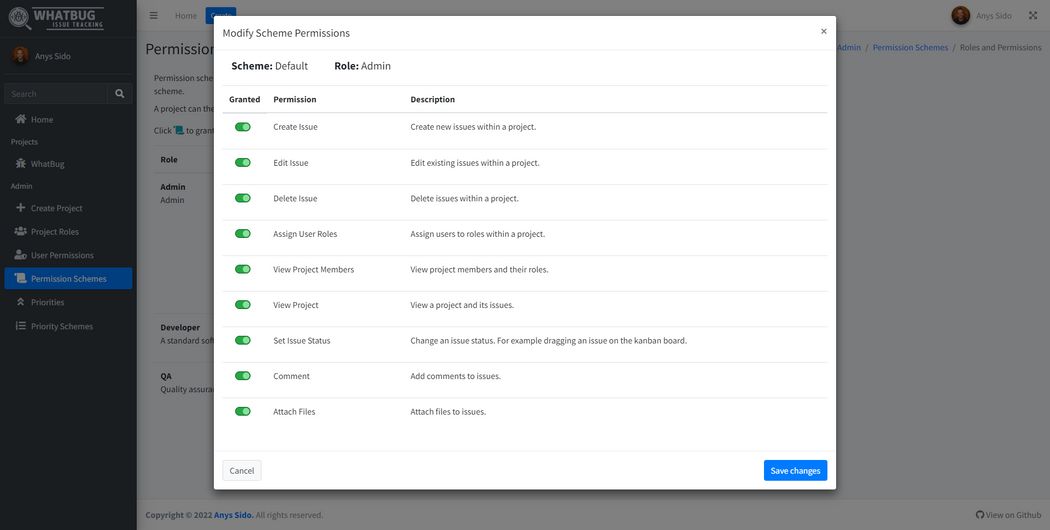1050x530 pixels.
Task: Click Save changes button
Action: pos(795,470)
